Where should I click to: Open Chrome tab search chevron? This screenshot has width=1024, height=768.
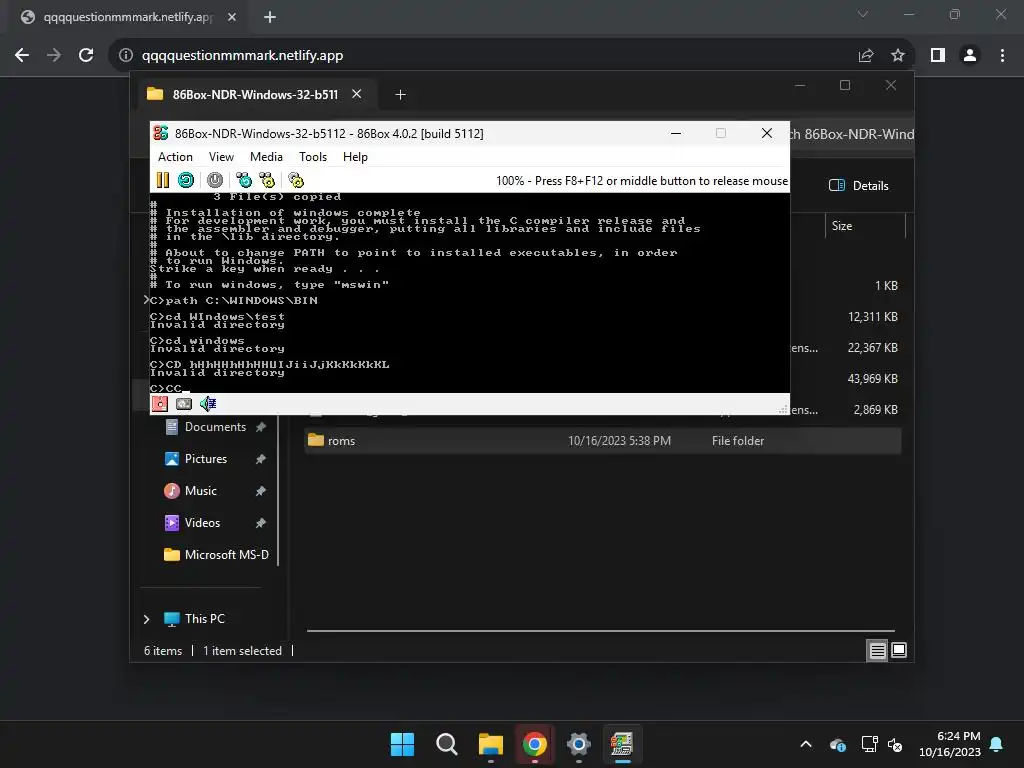coord(863,14)
